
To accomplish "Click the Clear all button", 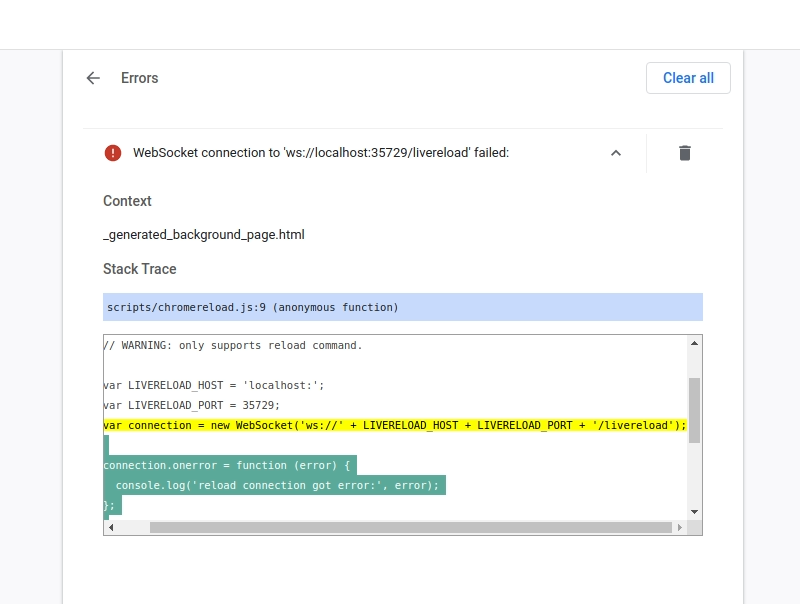I will coord(688,78).
